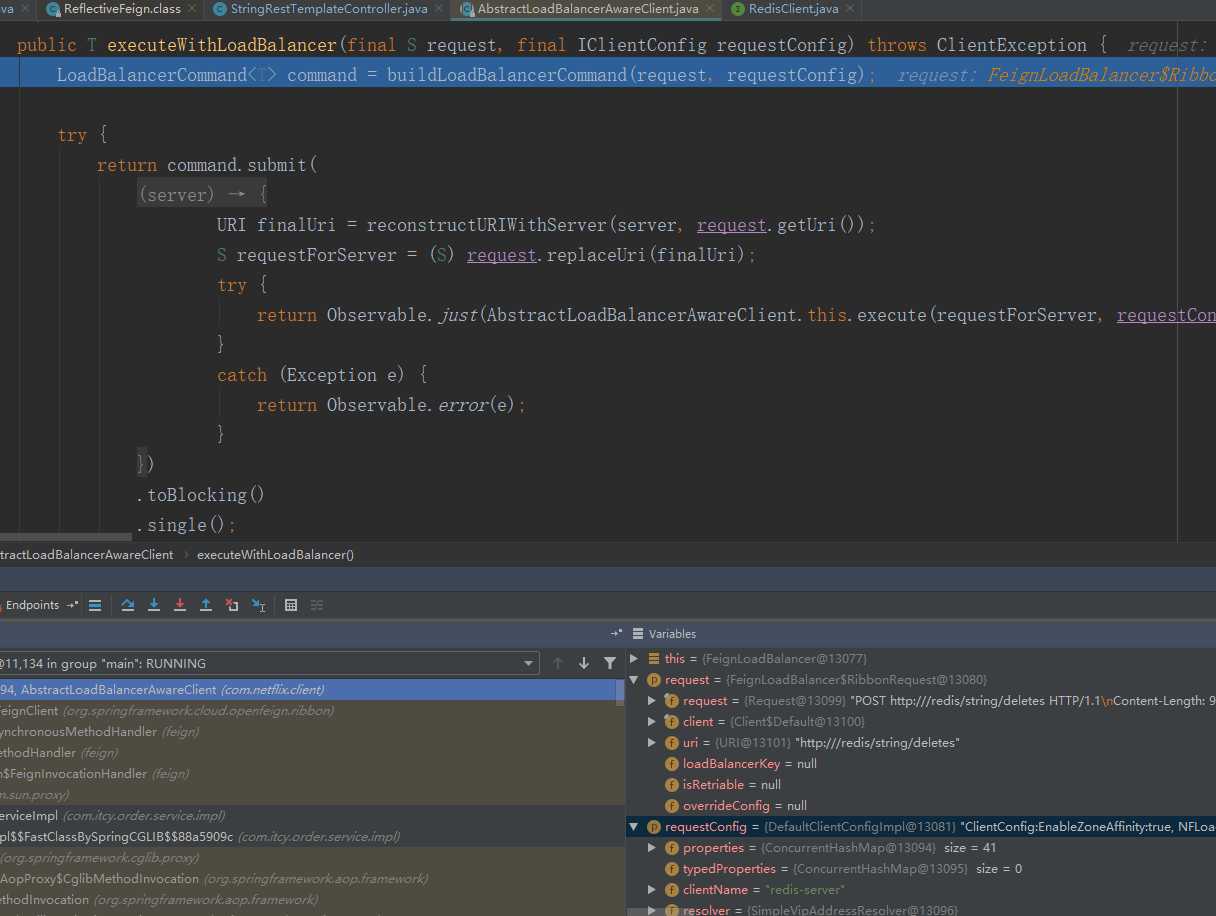Open the Evaluate Expression calculator icon
Screen dimensions: 1216x916
click(291, 605)
